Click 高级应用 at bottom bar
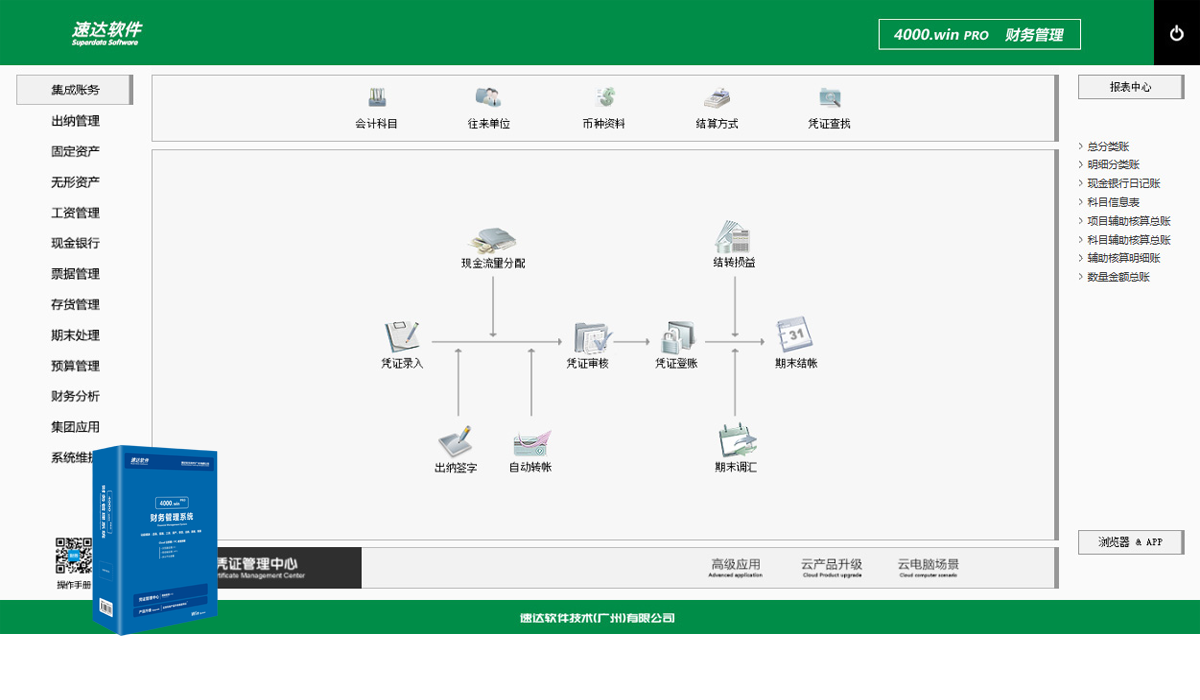This screenshot has width=1200, height=700. 735,567
